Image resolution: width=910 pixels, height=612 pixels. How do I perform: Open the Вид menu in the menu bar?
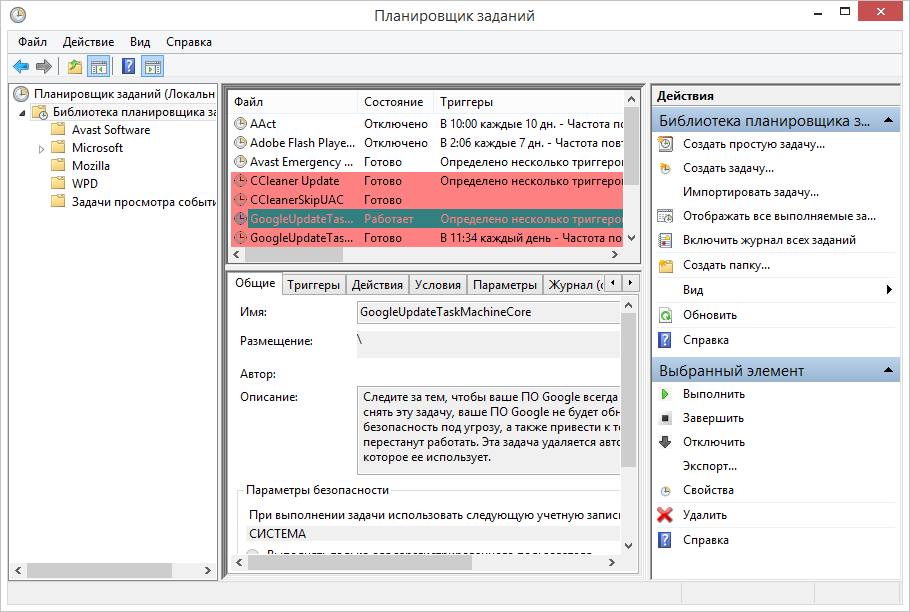(x=140, y=42)
